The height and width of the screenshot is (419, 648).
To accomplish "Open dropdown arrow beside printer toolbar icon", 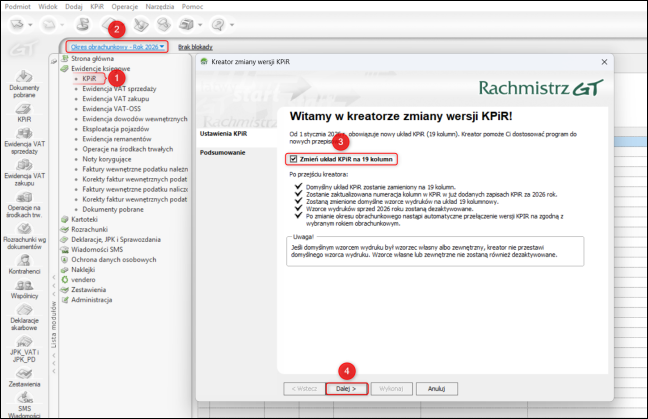I will pos(200,25).
